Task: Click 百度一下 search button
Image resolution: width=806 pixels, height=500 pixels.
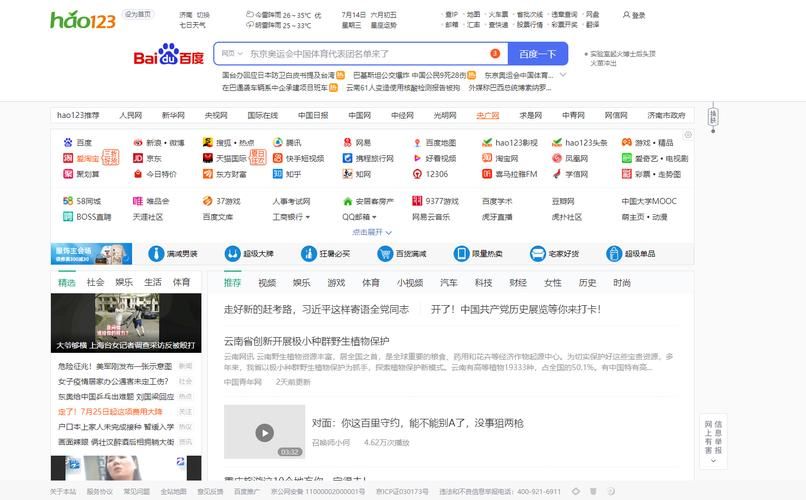Action: 538,53
